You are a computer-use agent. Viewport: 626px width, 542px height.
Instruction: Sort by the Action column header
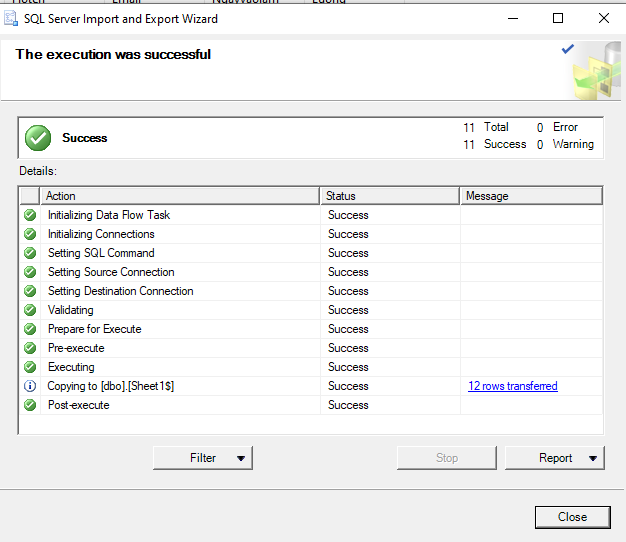[x=180, y=196]
